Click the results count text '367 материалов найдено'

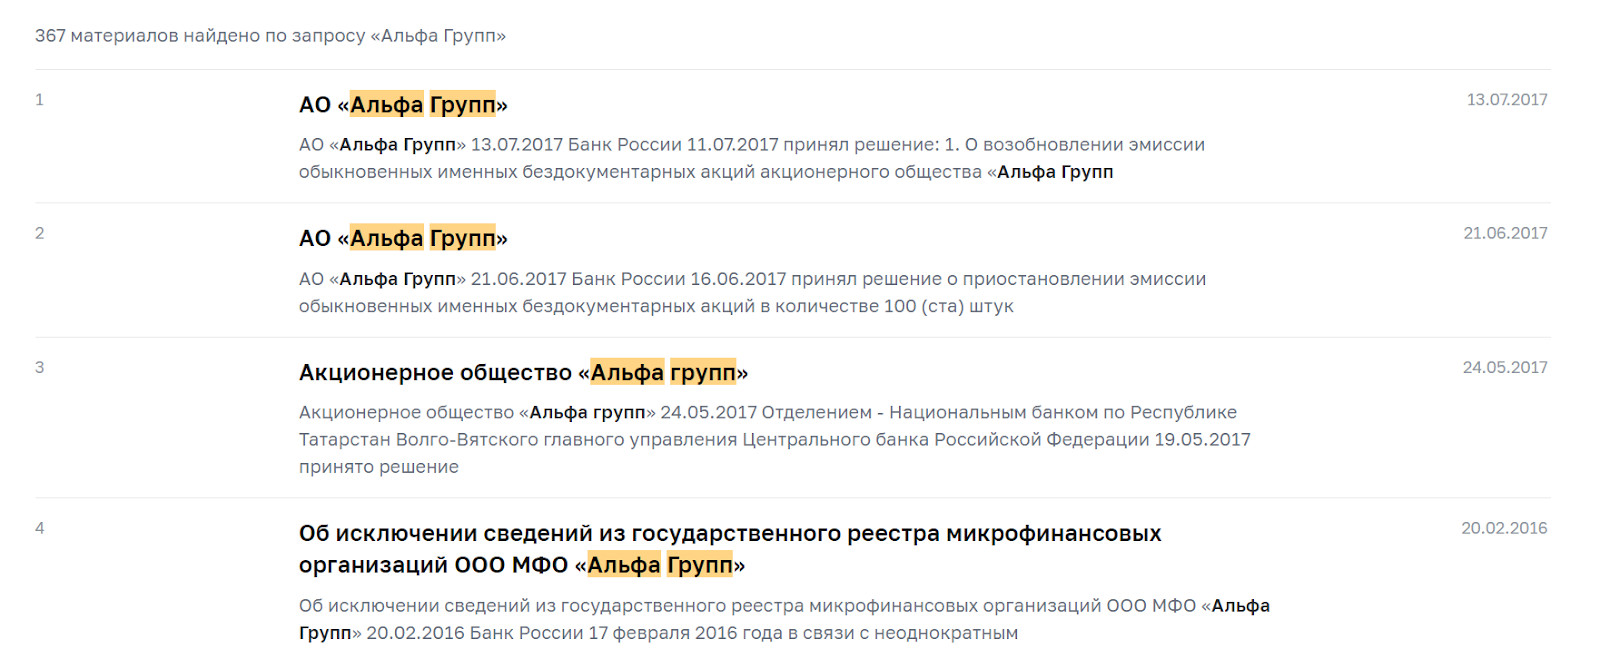[270, 36]
